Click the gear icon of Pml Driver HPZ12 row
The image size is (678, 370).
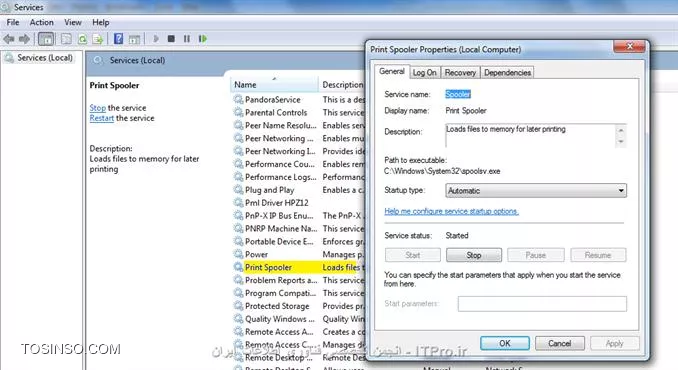[238, 203]
